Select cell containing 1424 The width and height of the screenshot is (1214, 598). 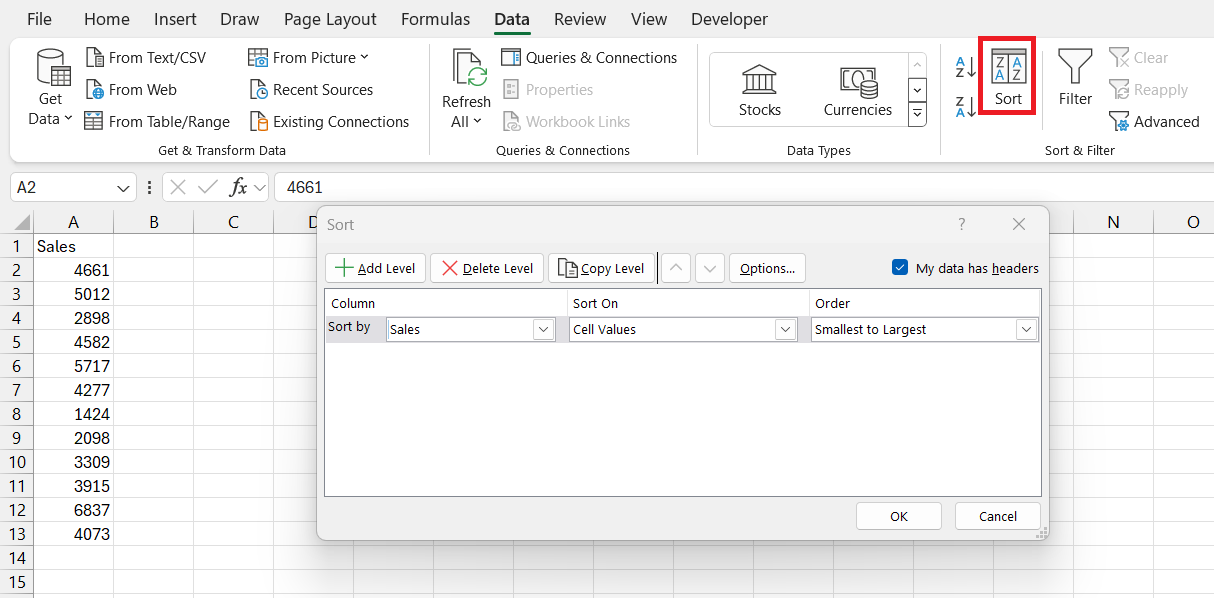click(x=73, y=414)
